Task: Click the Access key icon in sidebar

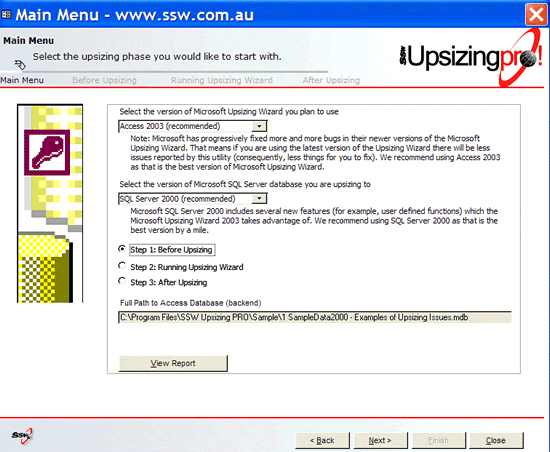Action: click(x=47, y=152)
